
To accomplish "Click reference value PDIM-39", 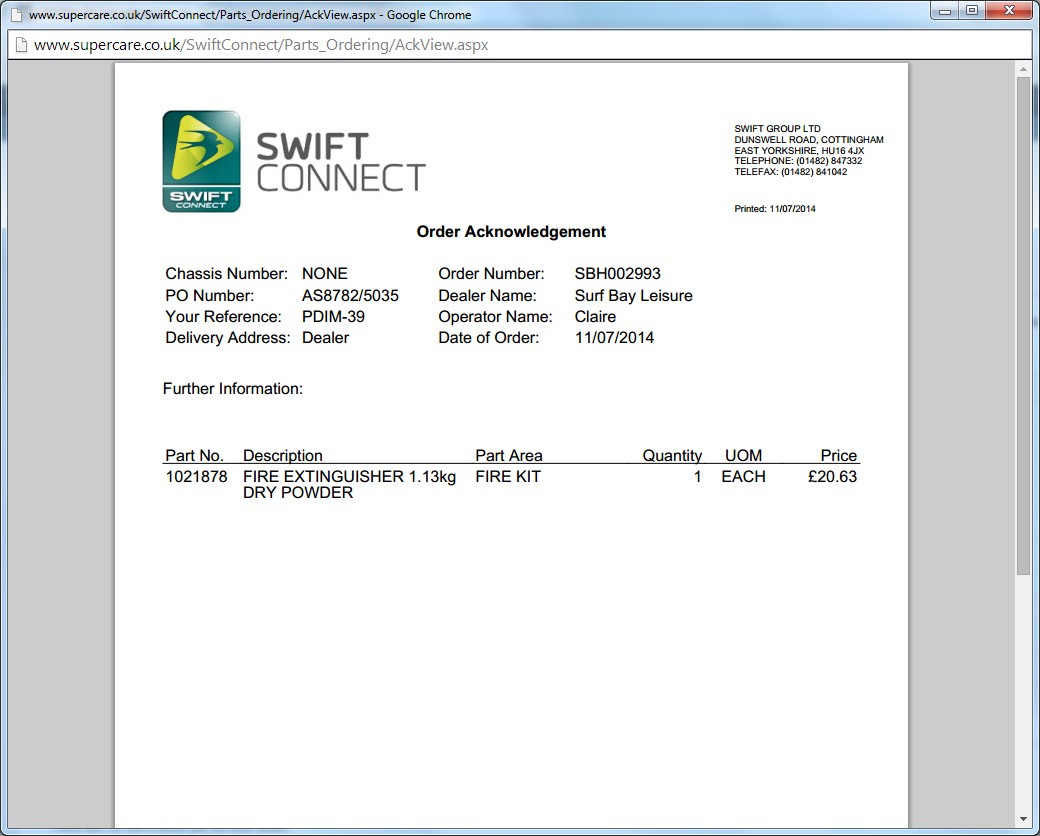I will pyautogui.click(x=333, y=316).
